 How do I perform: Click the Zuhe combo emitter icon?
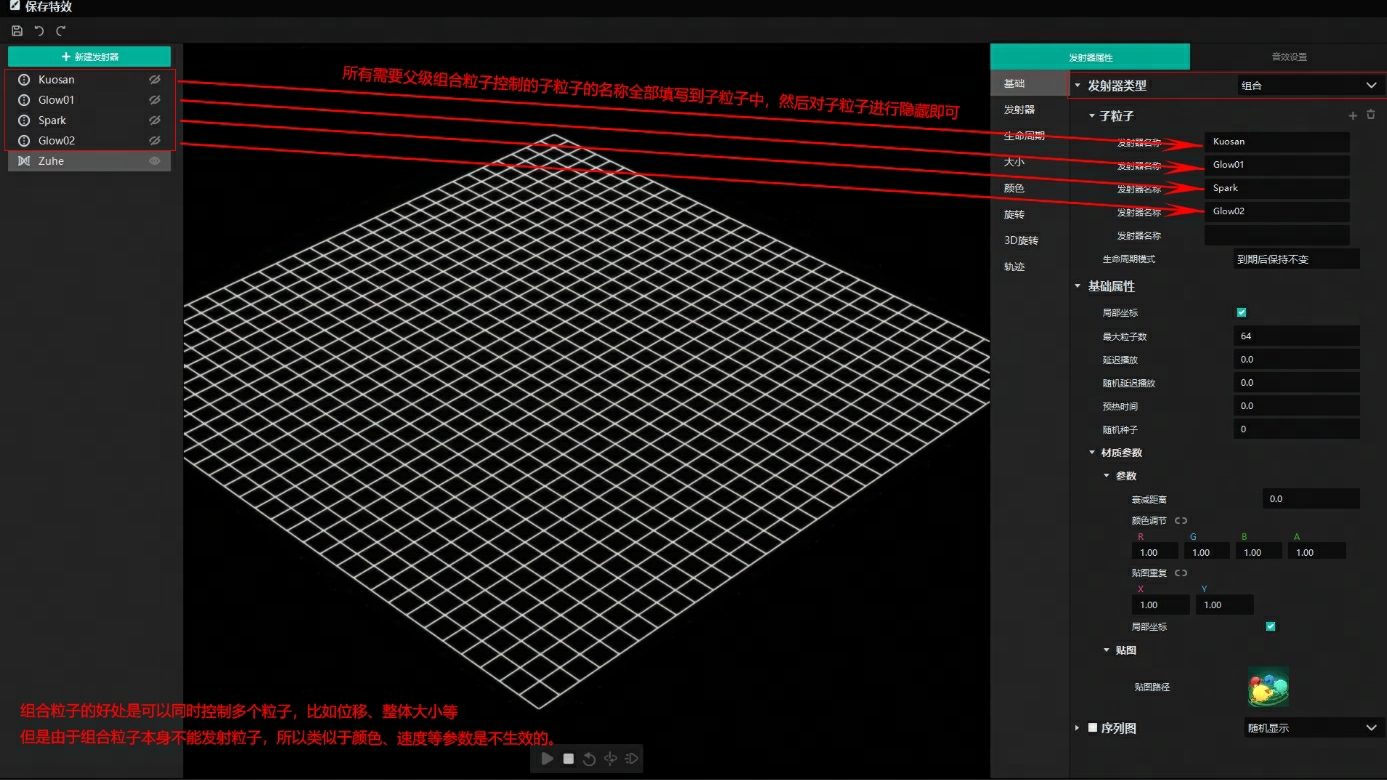(x=24, y=161)
